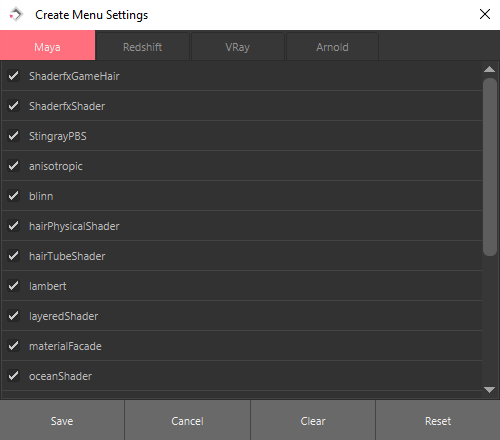Viewport: 500px width, 440px height.
Task: Click the layeredShader label
Action: (x=63, y=316)
